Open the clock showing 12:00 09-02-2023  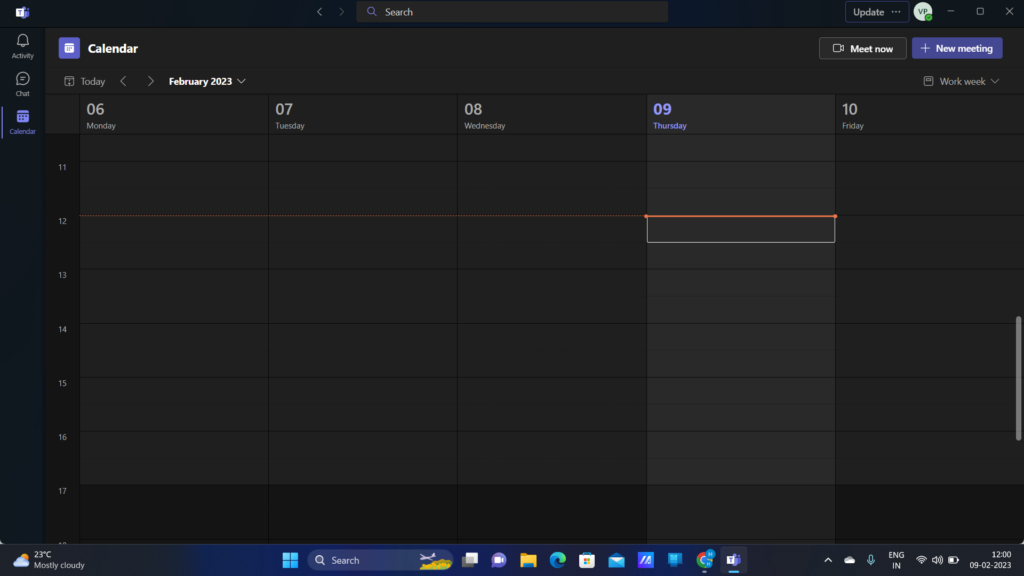990,560
